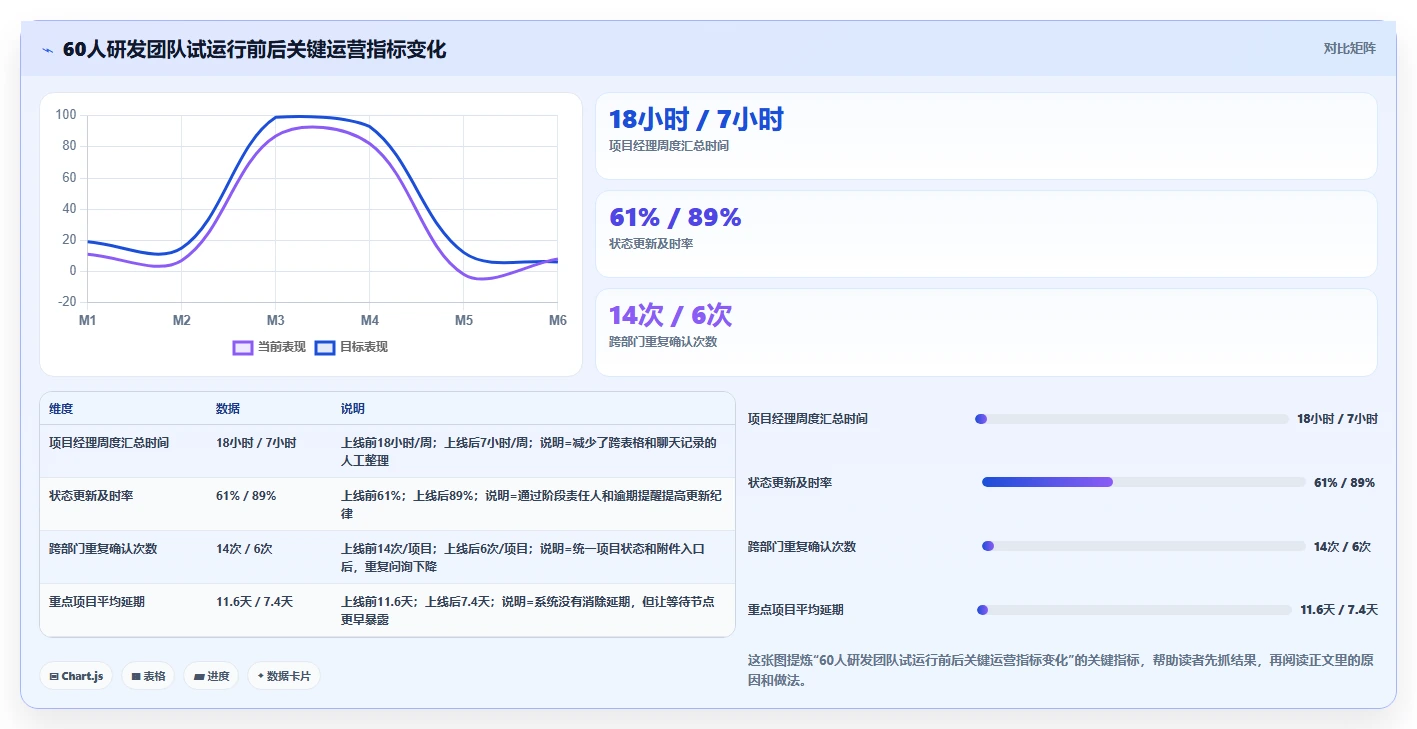Click the 项目经理周度汇总时间 progress bar

(1132, 419)
